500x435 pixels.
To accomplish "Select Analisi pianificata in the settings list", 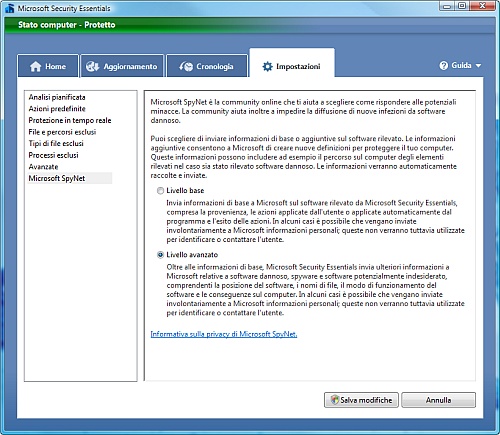I will (x=57, y=97).
